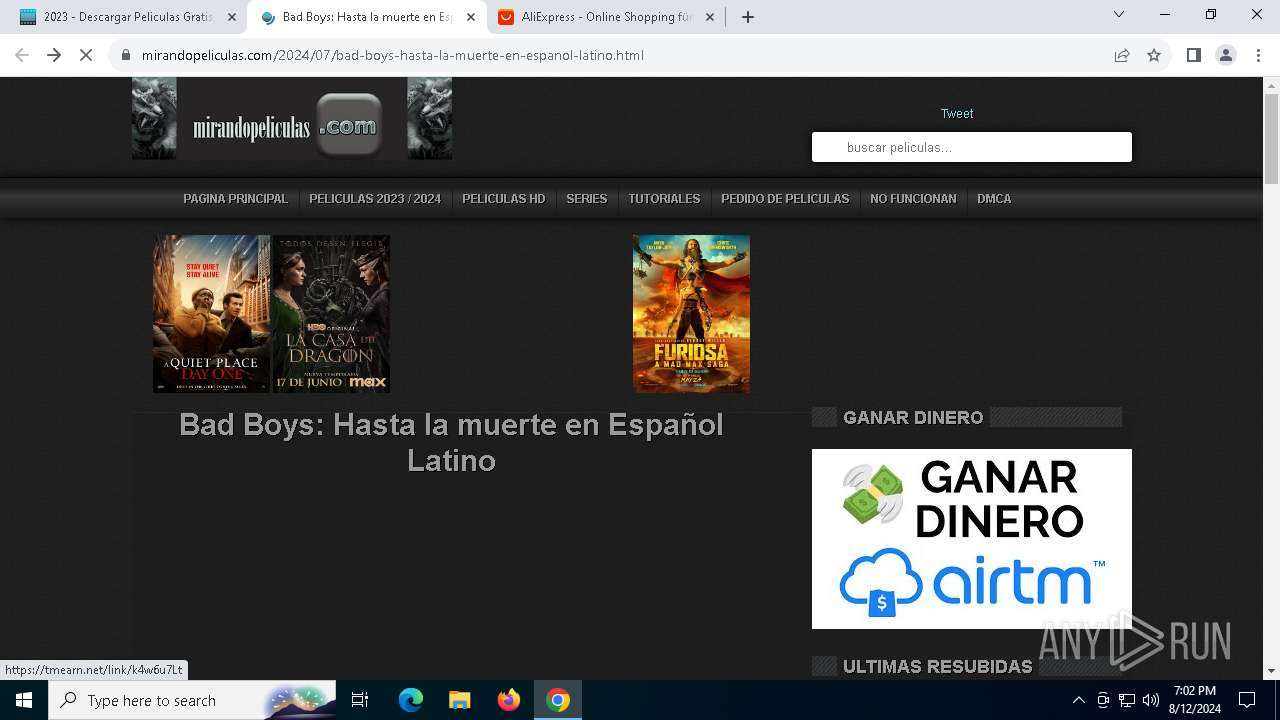This screenshot has width=1280, height=720.
Task: Click the network tray icon
Action: [1127, 700]
